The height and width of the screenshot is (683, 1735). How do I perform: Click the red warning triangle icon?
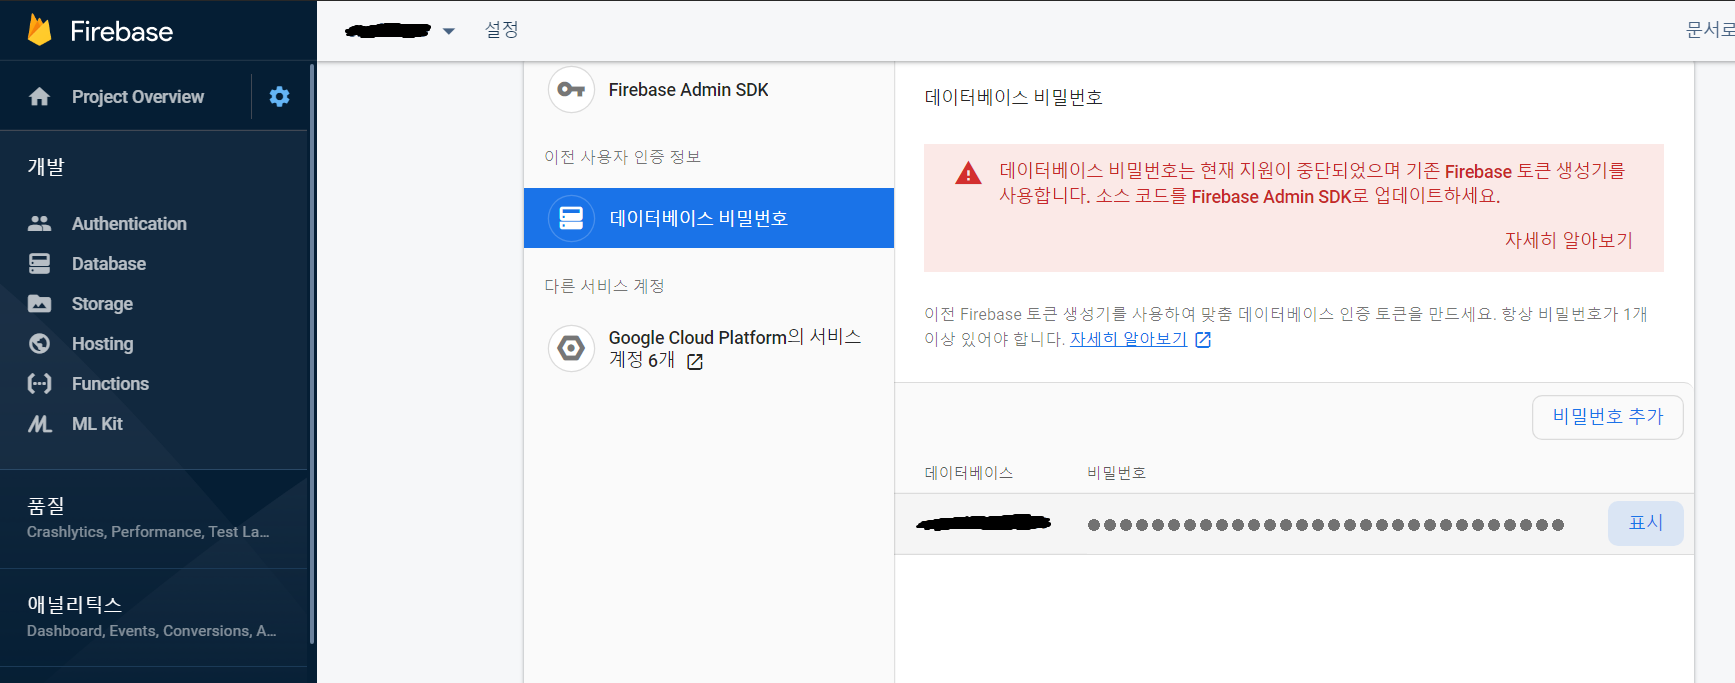[968, 173]
